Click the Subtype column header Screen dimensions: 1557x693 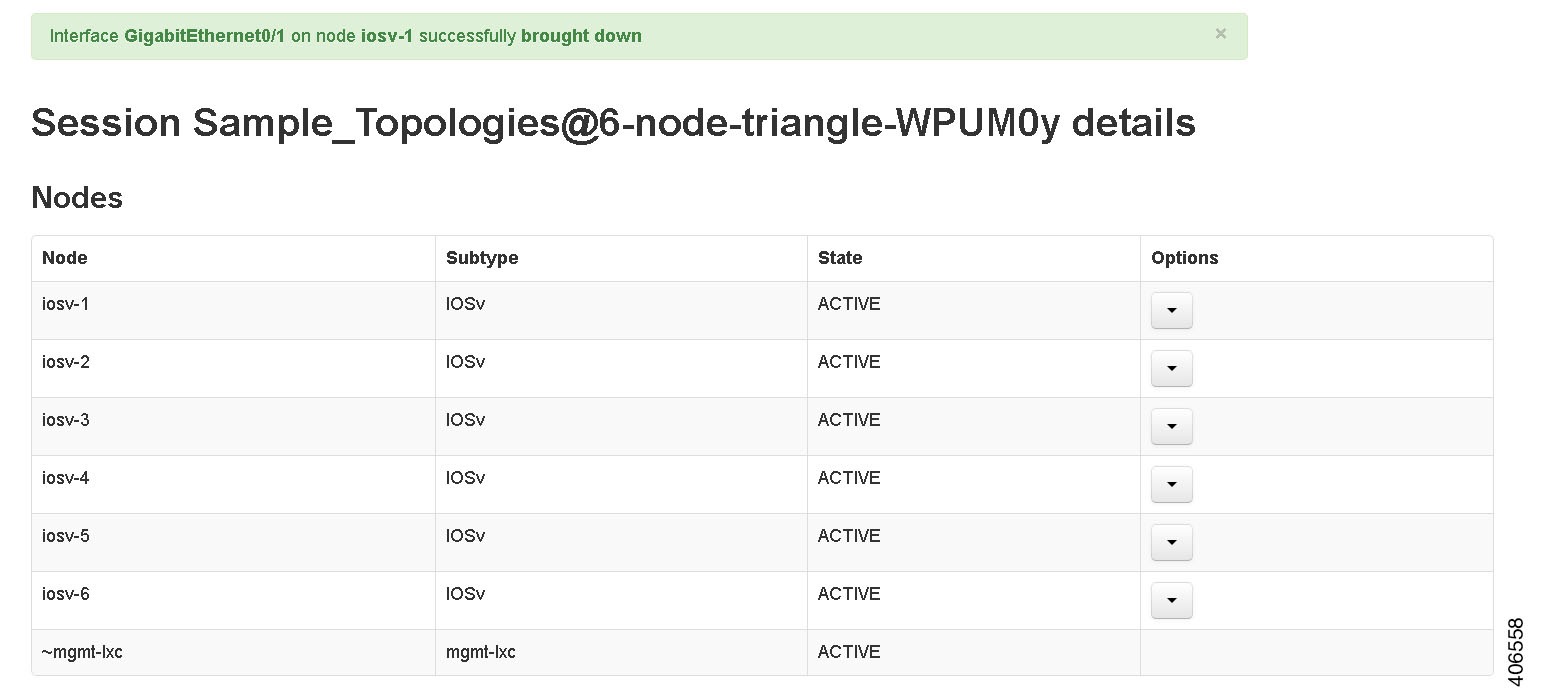[482, 258]
